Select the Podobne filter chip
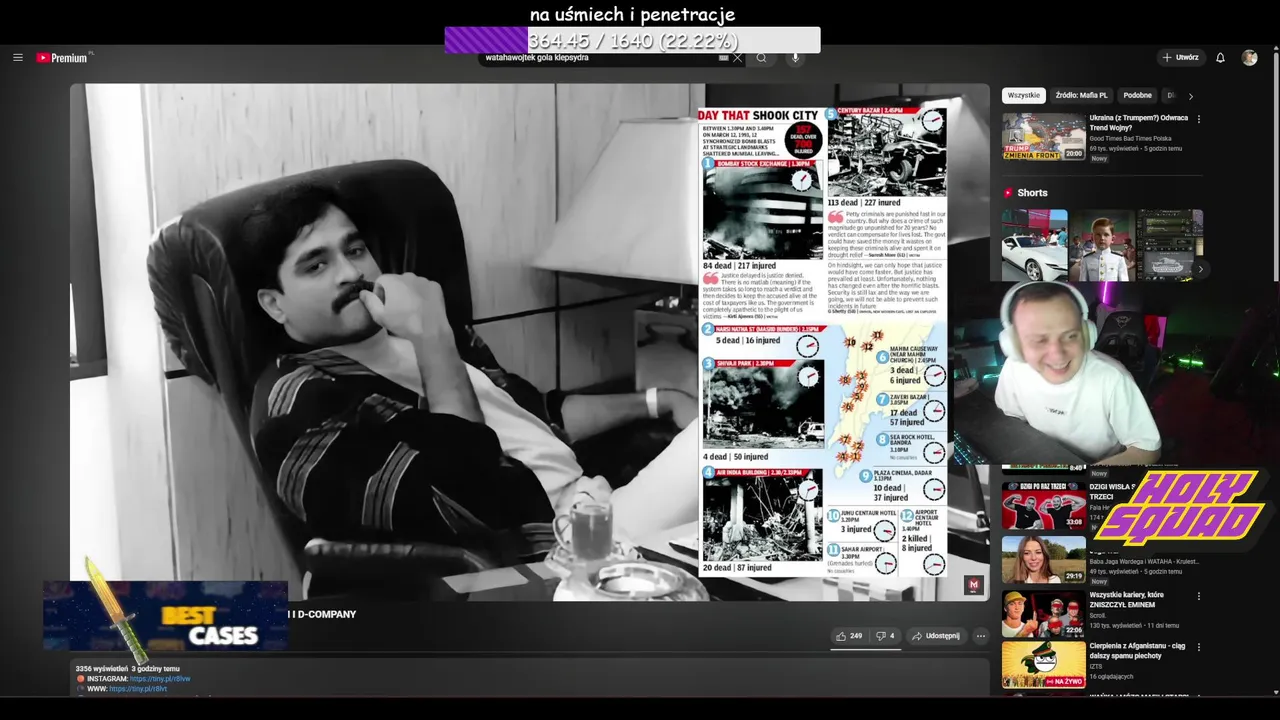The image size is (1280, 720). point(1137,95)
